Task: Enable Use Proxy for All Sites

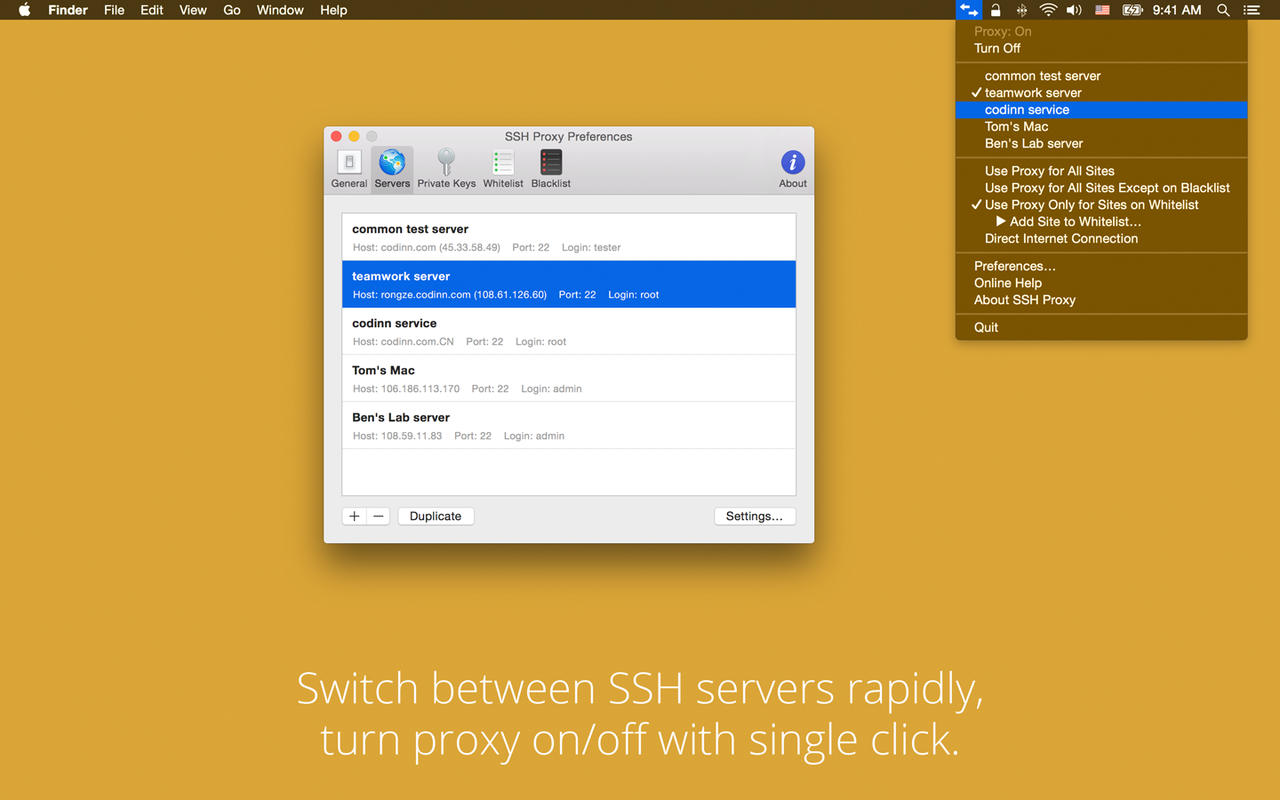Action: [x=1049, y=171]
